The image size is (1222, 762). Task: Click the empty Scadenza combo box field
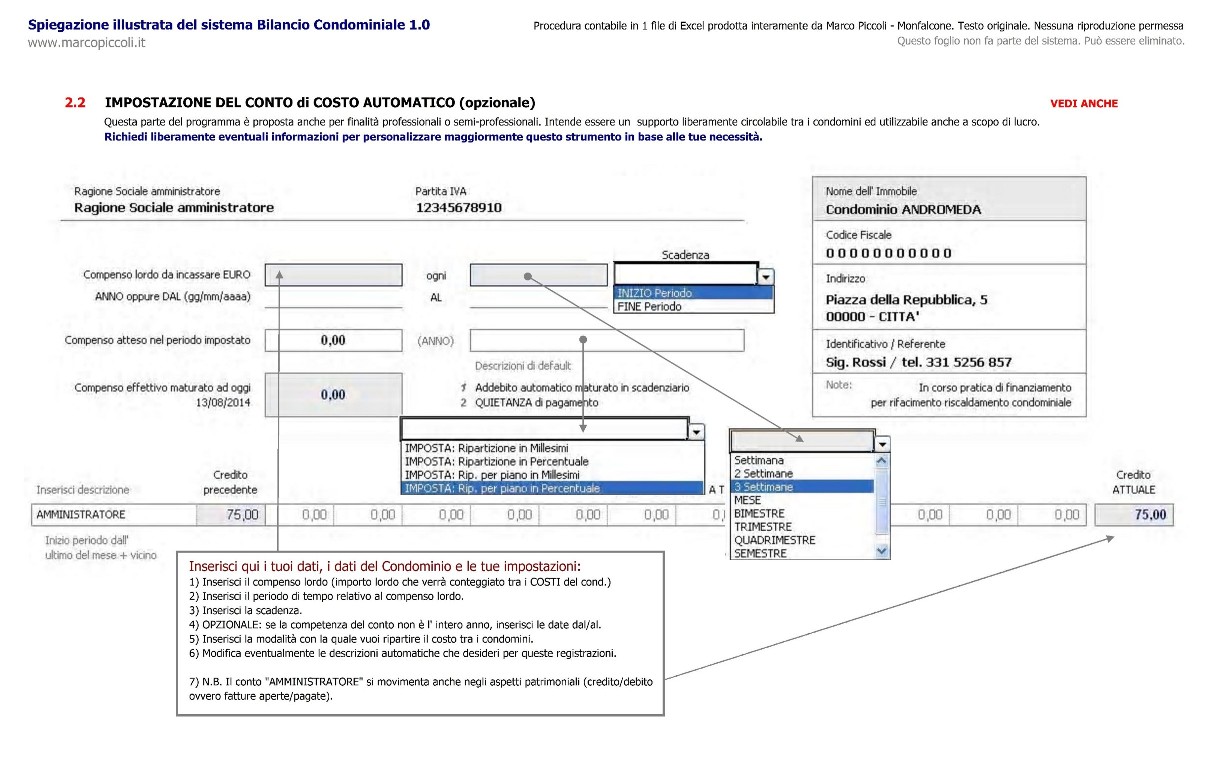686,275
